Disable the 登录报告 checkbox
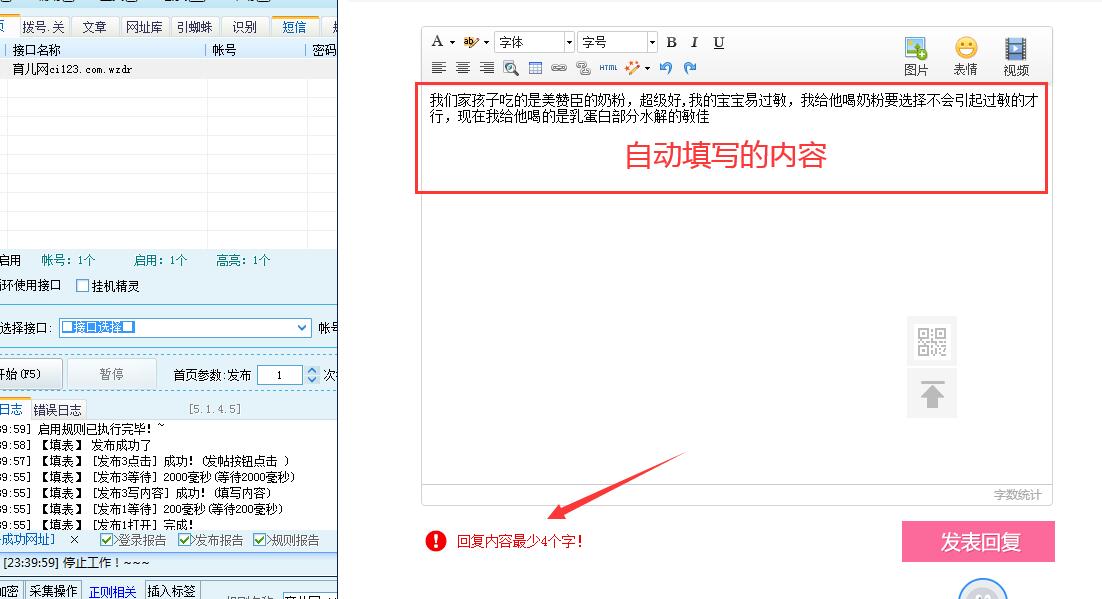Image resolution: width=1102 pixels, height=599 pixels. (x=105, y=540)
